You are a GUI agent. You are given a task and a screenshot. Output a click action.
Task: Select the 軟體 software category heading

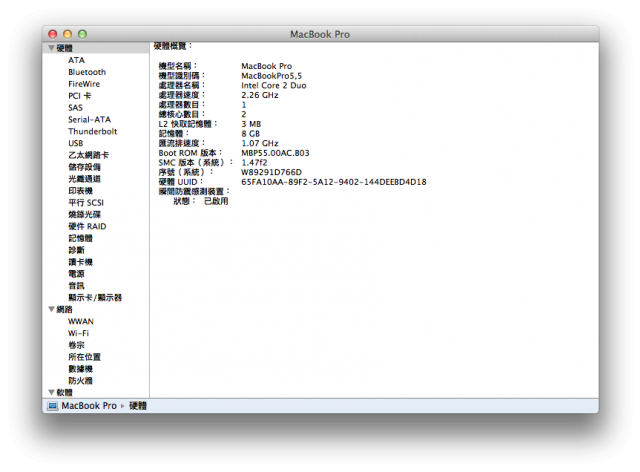pos(64,392)
